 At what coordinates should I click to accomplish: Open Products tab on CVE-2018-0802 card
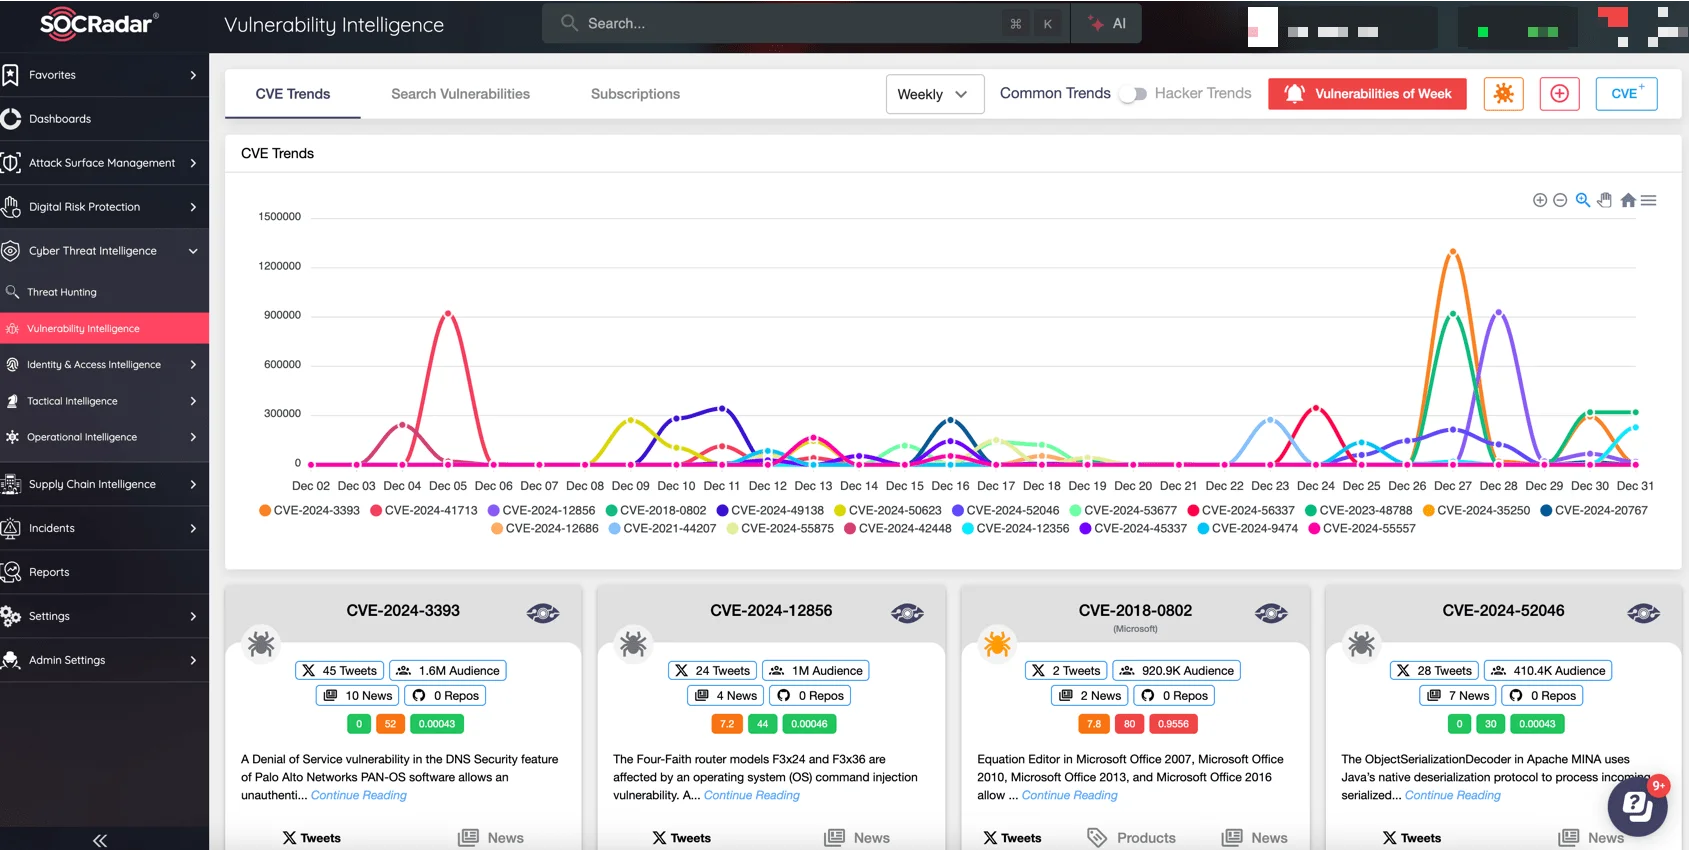1131,838
